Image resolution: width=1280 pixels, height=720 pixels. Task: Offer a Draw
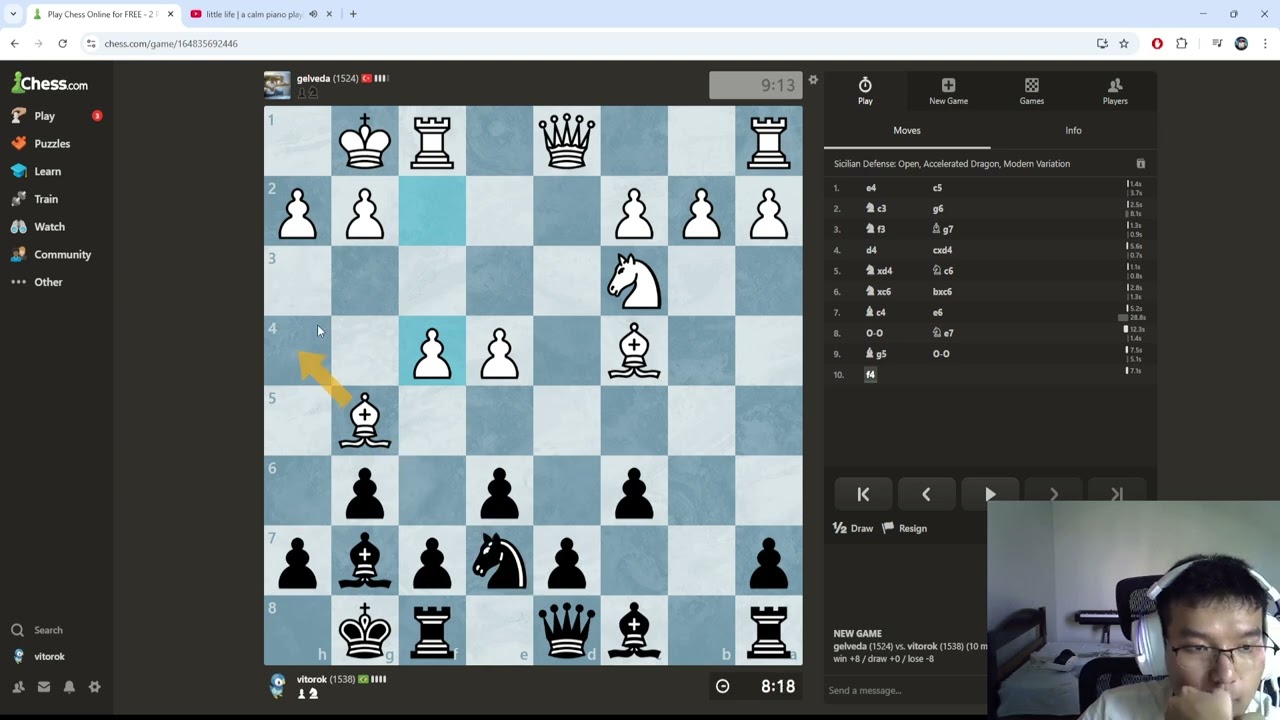pyautogui.click(x=853, y=528)
